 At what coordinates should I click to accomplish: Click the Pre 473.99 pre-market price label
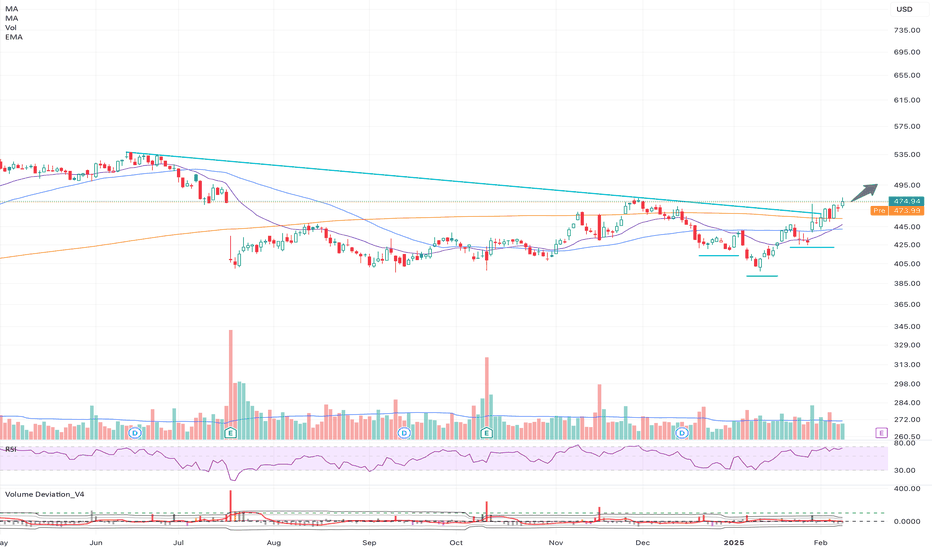coord(898,210)
